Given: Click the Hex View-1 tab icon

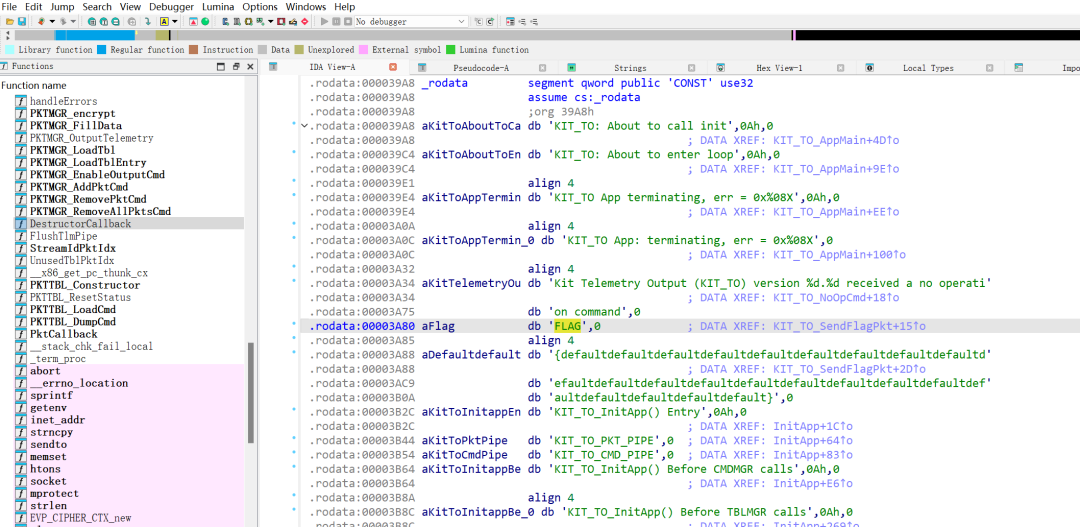Looking at the screenshot, I should coord(720,68).
